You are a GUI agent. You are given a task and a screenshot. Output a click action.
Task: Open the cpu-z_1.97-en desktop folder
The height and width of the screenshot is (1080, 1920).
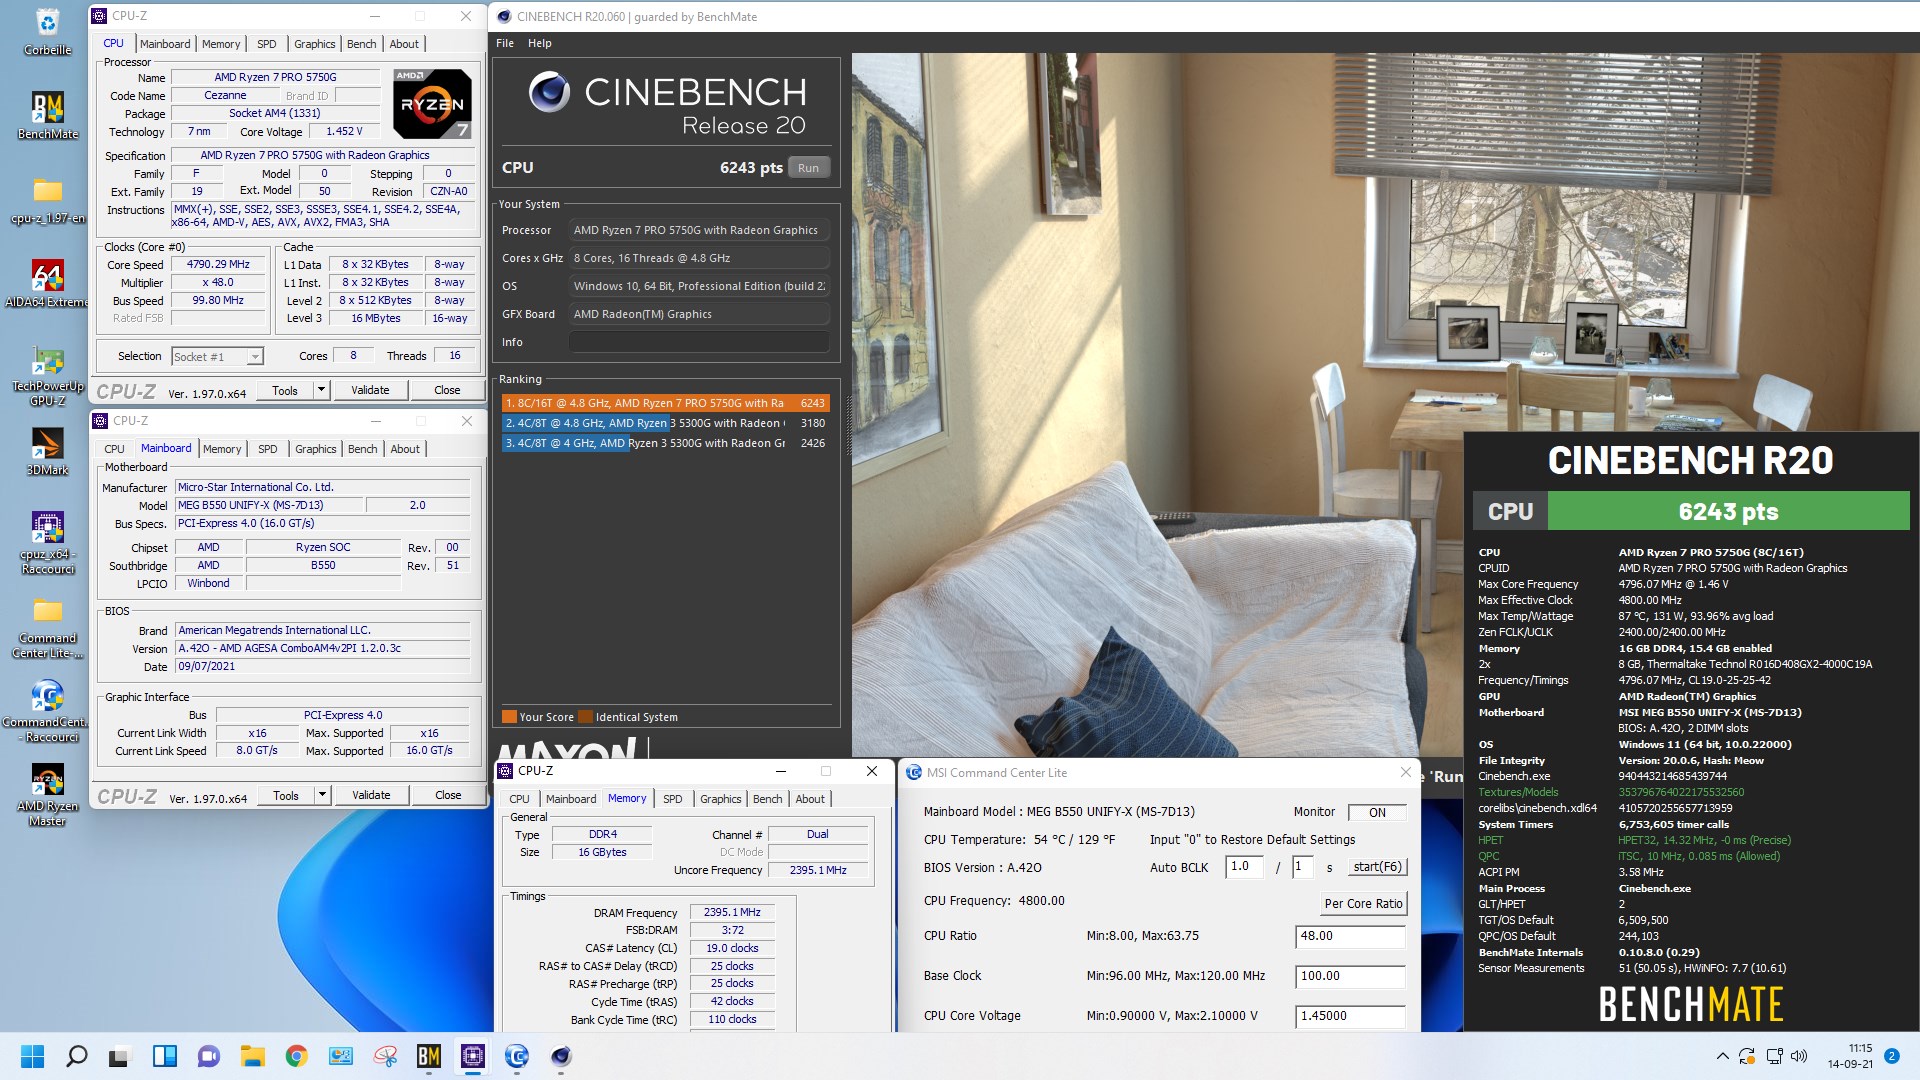click(47, 200)
